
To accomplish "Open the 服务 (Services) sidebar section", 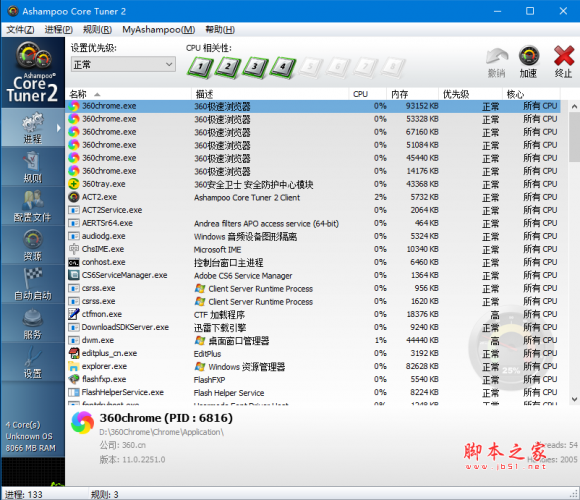I will (x=33, y=324).
